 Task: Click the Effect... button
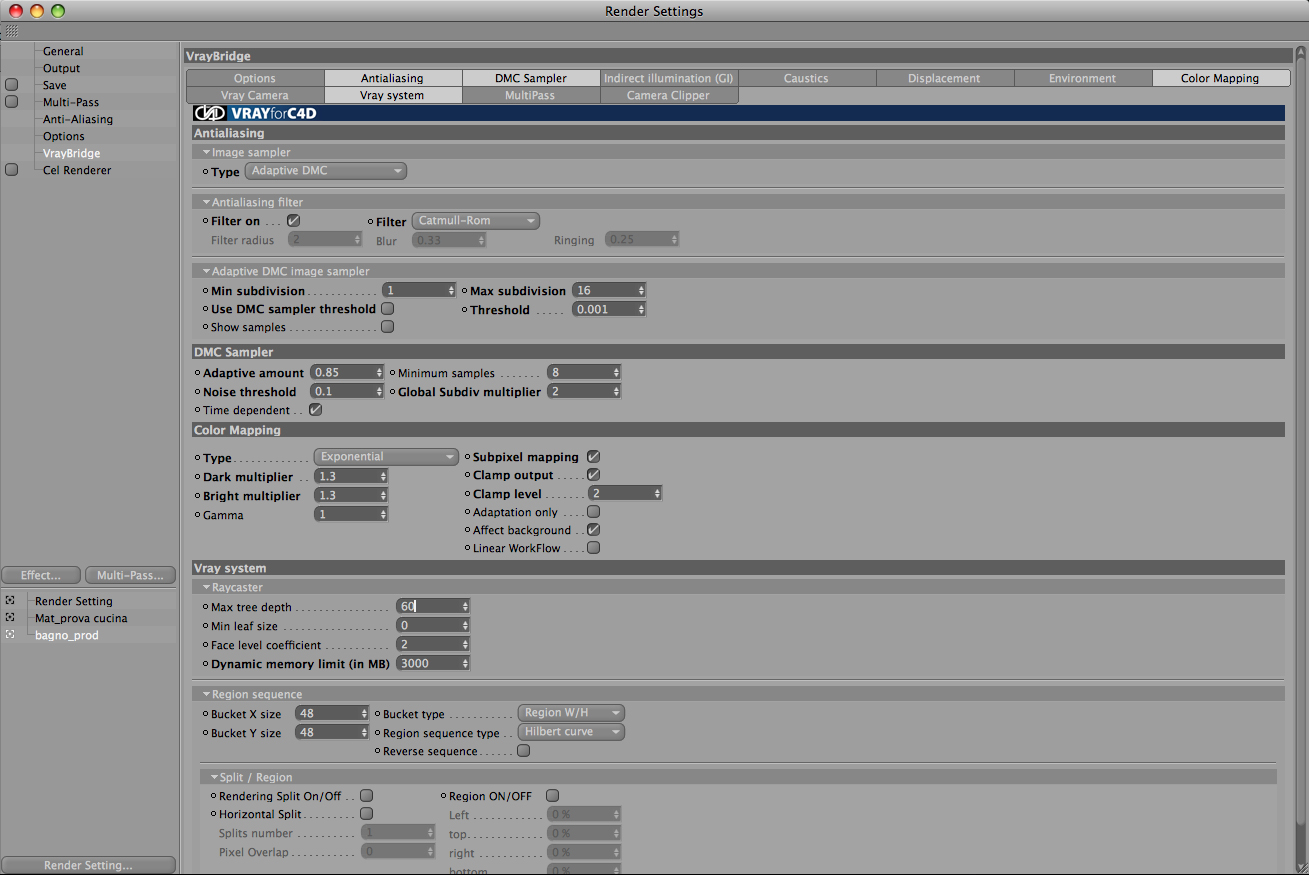tap(41, 575)
